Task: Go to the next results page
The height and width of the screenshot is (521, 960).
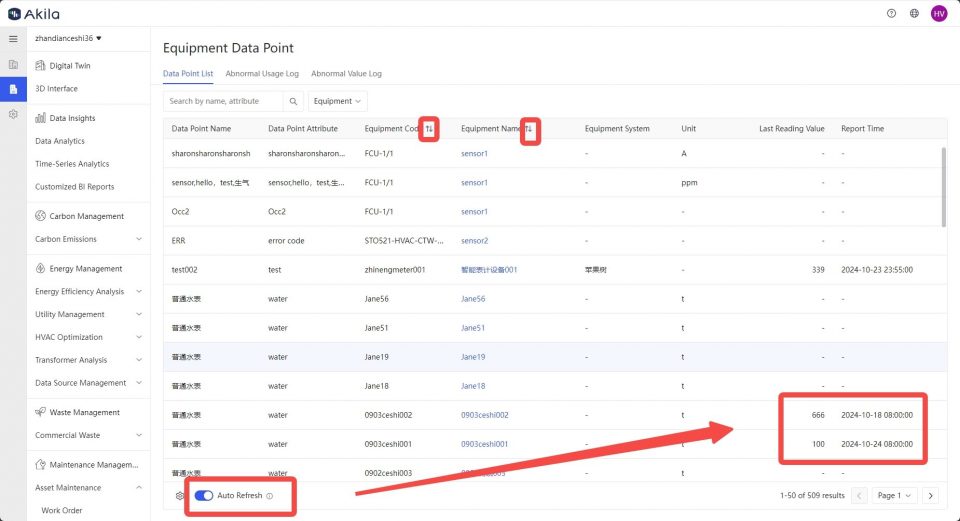Action: click(x=931, y=495)
